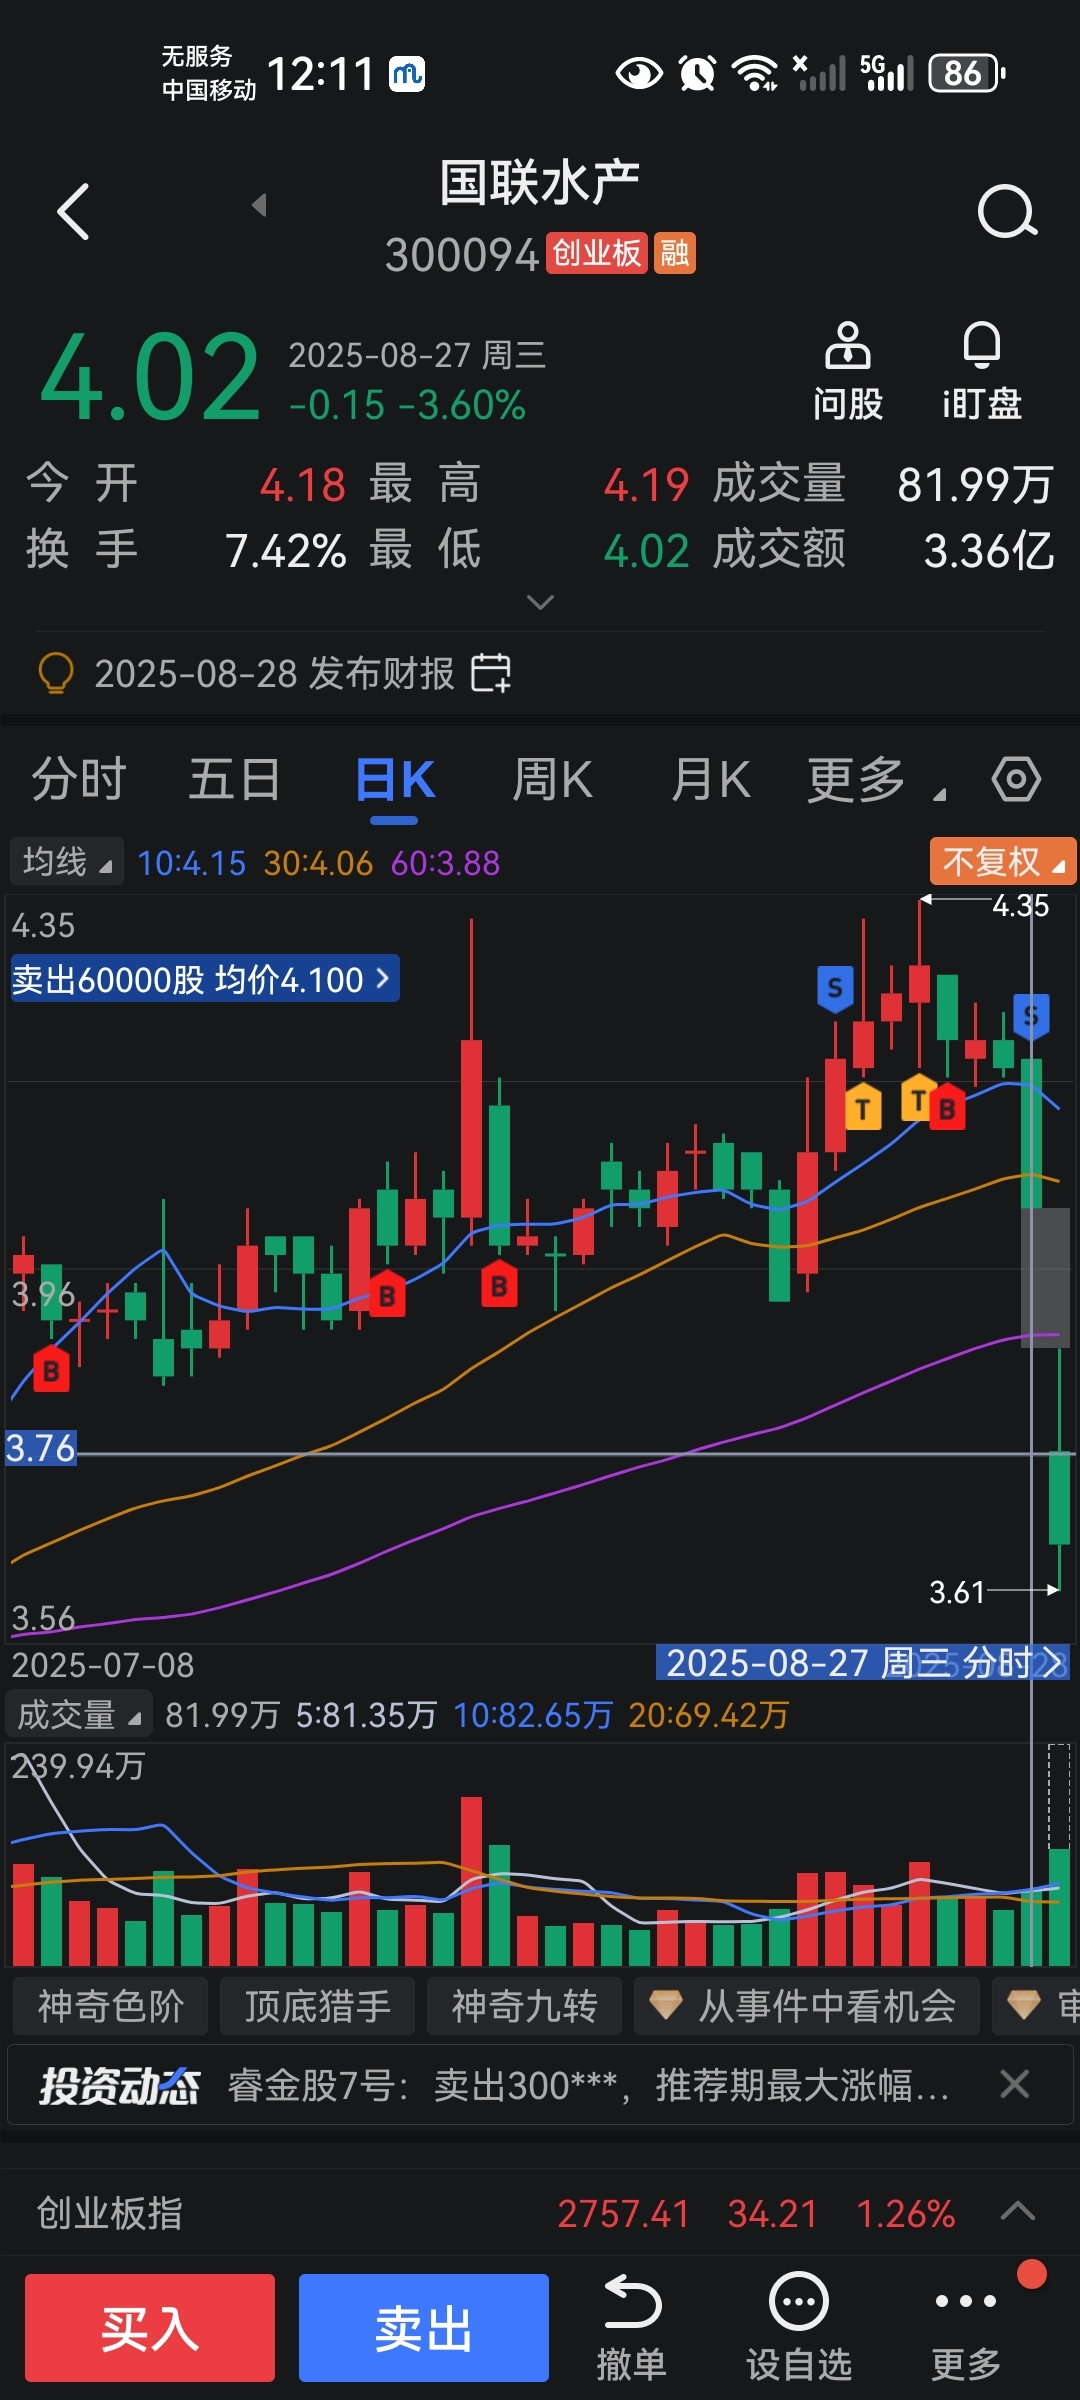Open 2025-08-28 发布财报 notice
Image resolution: width=1080 pixels, height=2400 pixels.
(274, 673)
